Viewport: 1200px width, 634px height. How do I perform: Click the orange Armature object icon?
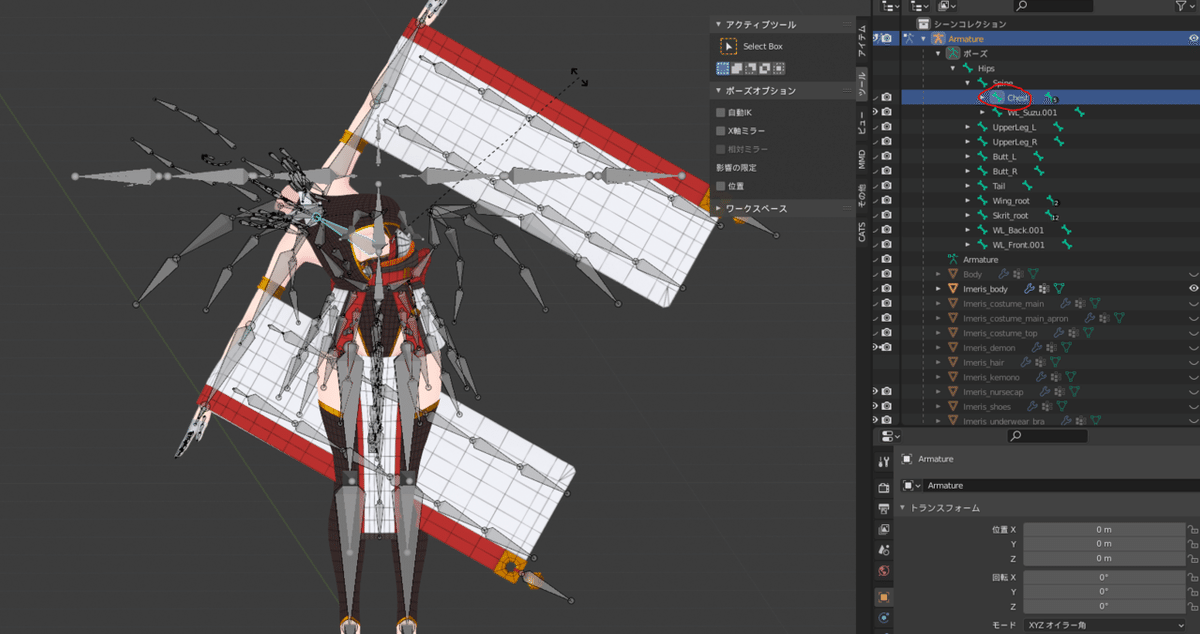[938, 38]
